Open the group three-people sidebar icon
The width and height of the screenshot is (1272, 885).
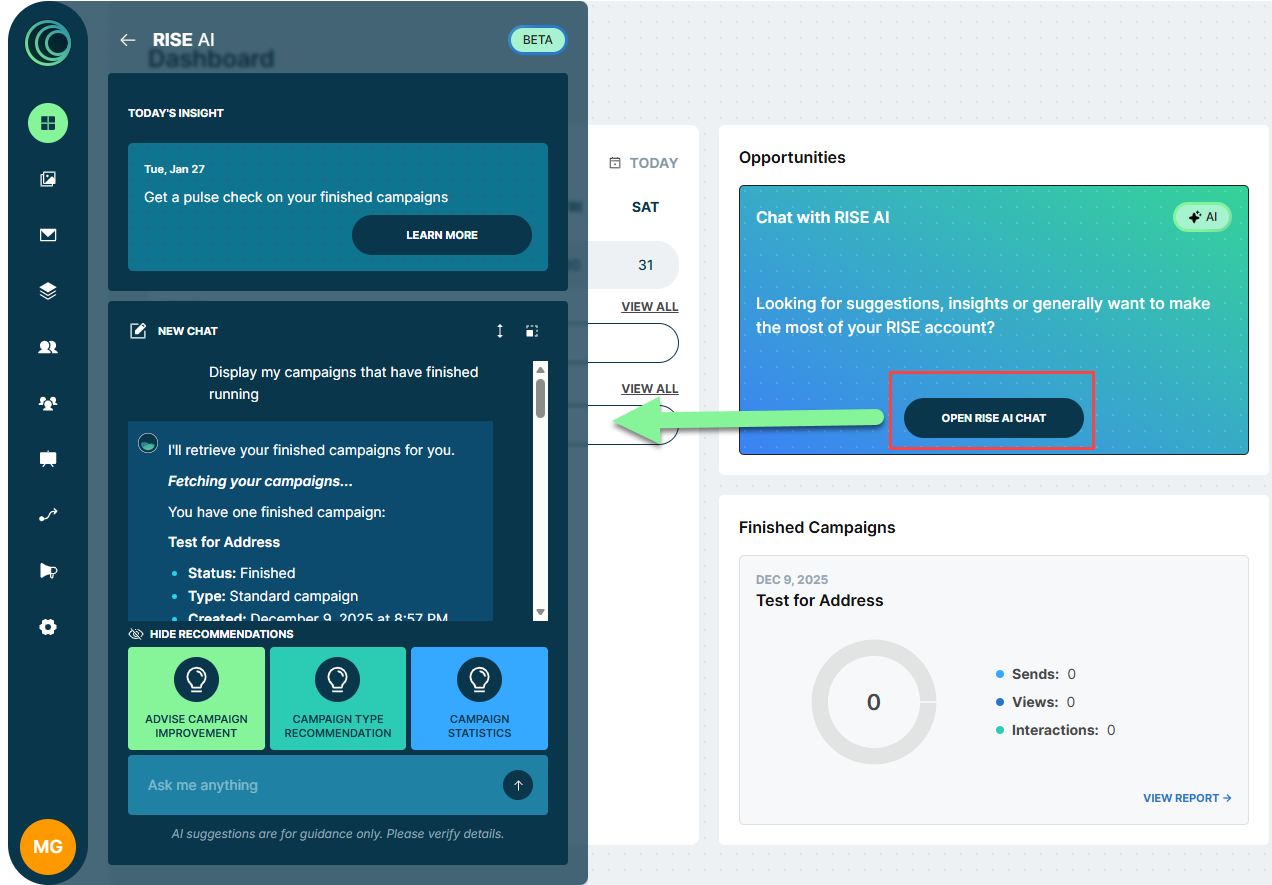point(48,403)
